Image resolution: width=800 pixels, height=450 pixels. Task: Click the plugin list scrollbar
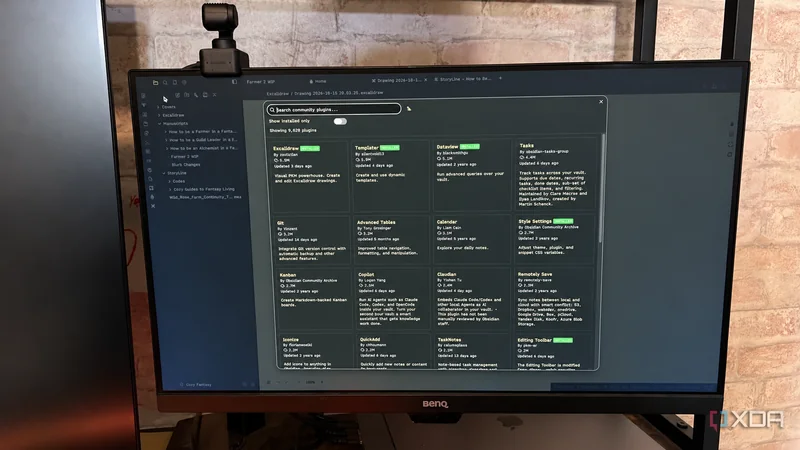(x=602, y=189)
